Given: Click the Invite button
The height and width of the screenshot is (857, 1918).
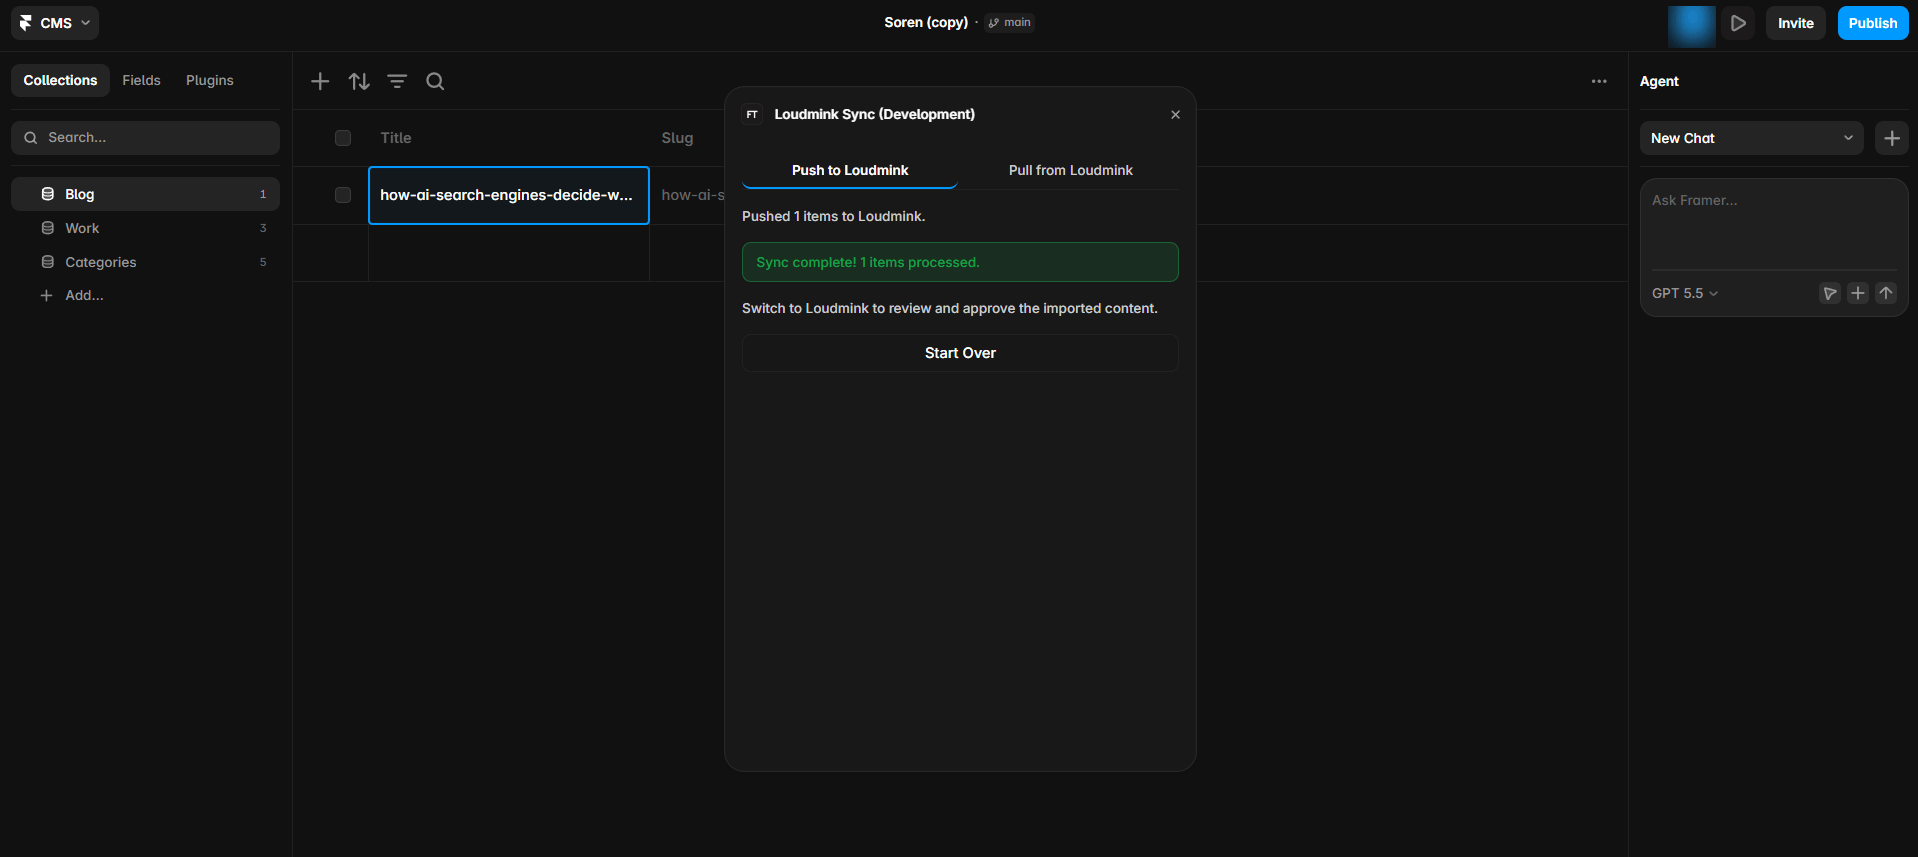Looking at the screenshot, I should pos(1795,23).
